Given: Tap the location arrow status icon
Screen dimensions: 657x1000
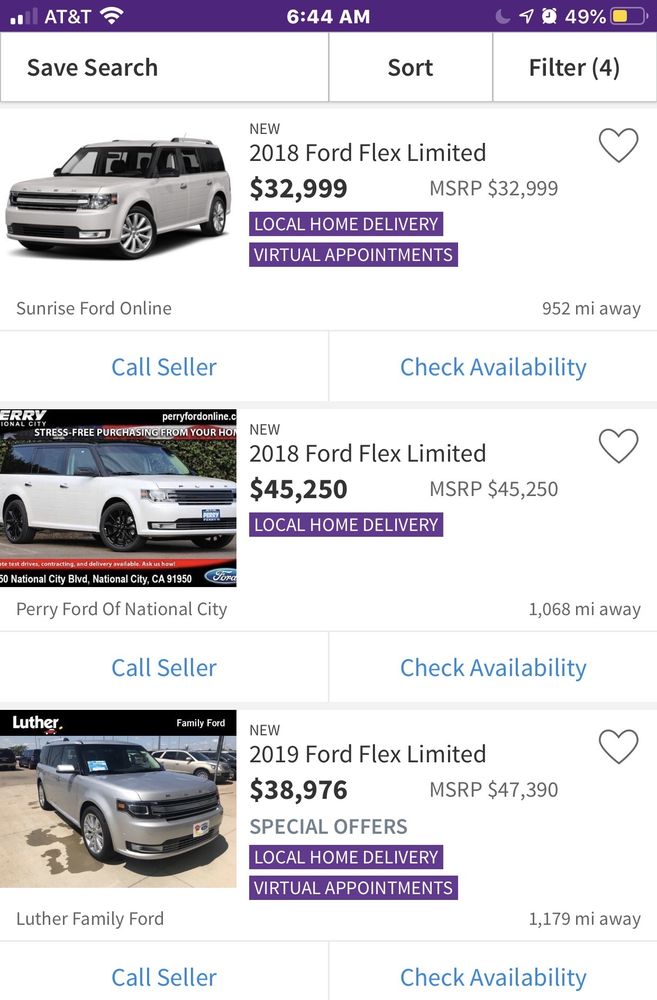Looking at the screenshot, I should click(526, 16).
